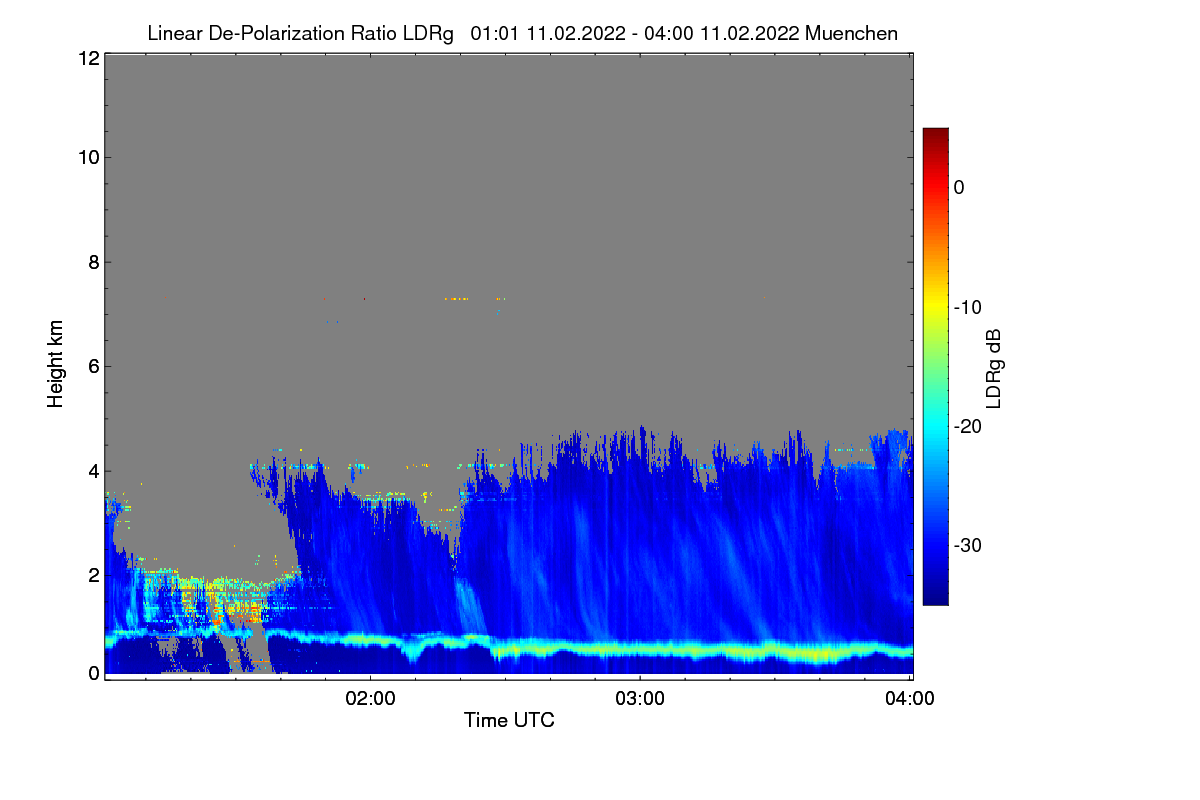The width and height of the screenshot is (1200, 800).
Task: Click the 'LDRg dB' colorbar label
Action: (x=994, y=368)
